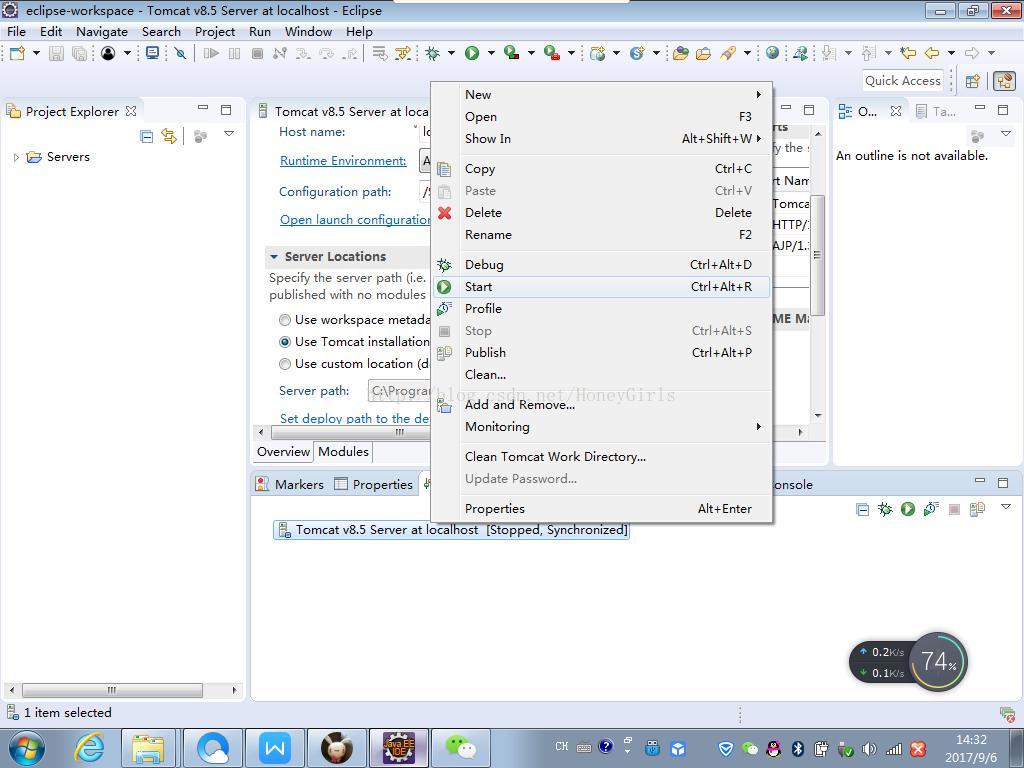Select Tomcat v8.5 Server at localhost row
Screen dimensions: 1024x768
click(x=451, y=530)
